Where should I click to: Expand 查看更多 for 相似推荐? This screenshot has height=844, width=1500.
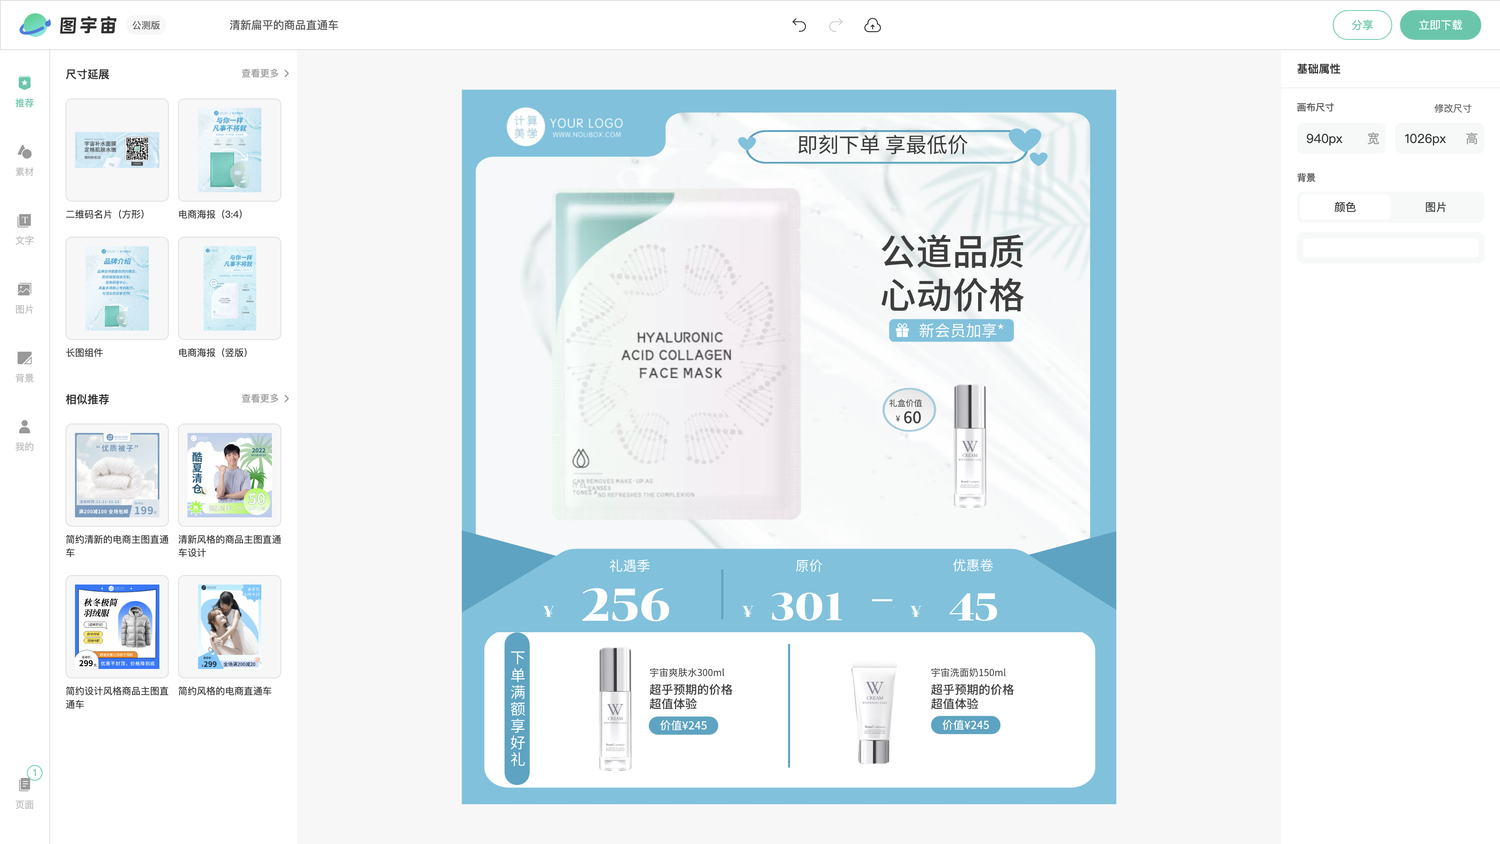[265, 399]
